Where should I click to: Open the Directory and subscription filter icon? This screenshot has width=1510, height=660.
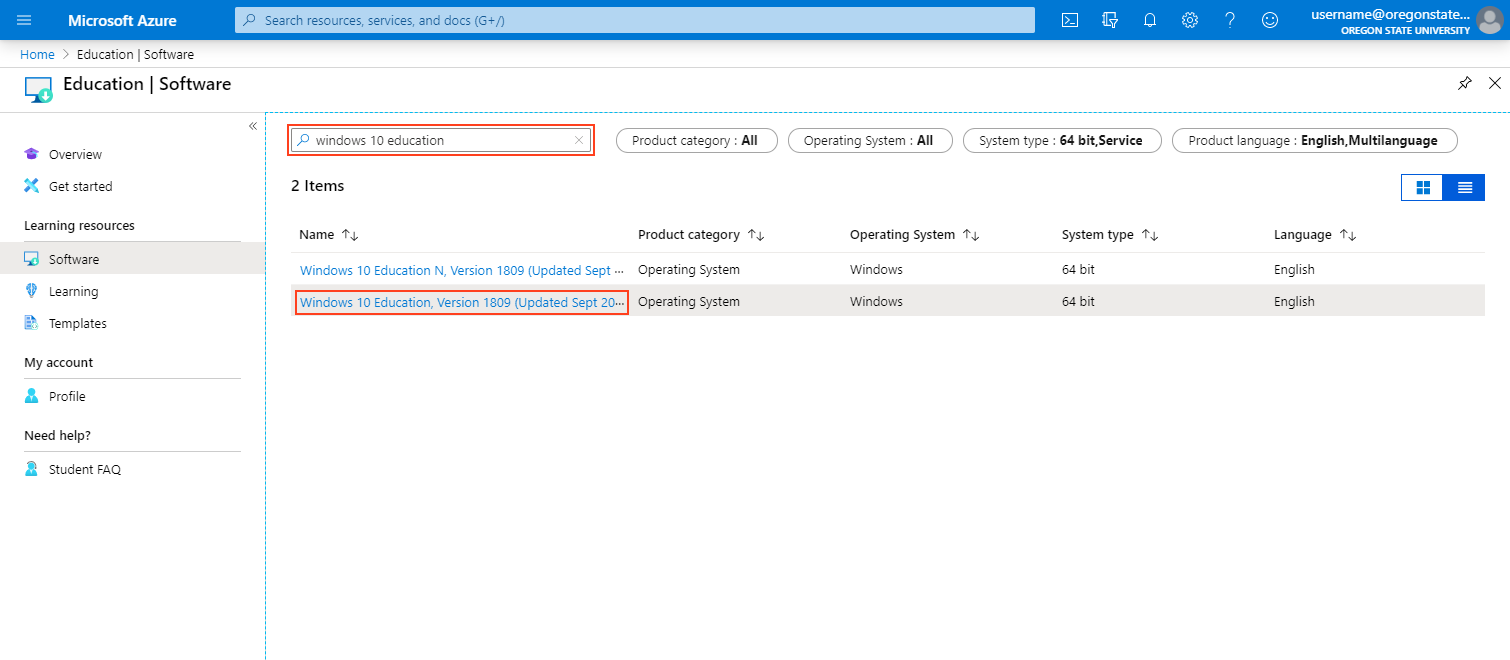(1109, 20)
